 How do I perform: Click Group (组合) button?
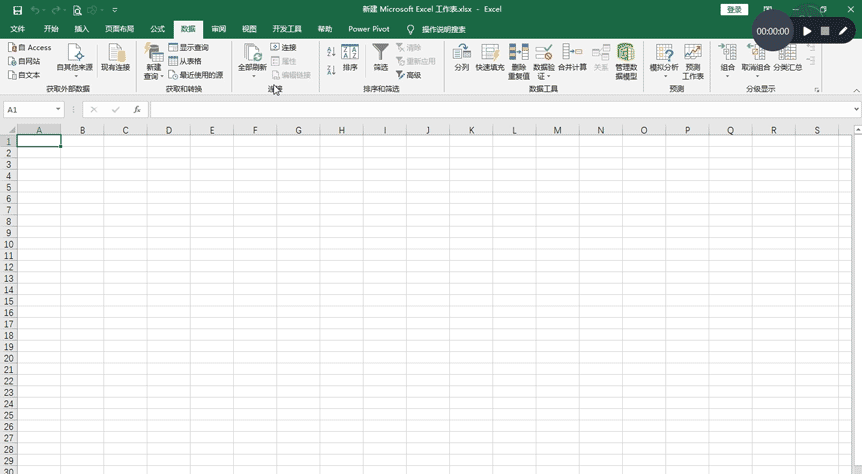point(728,60)
